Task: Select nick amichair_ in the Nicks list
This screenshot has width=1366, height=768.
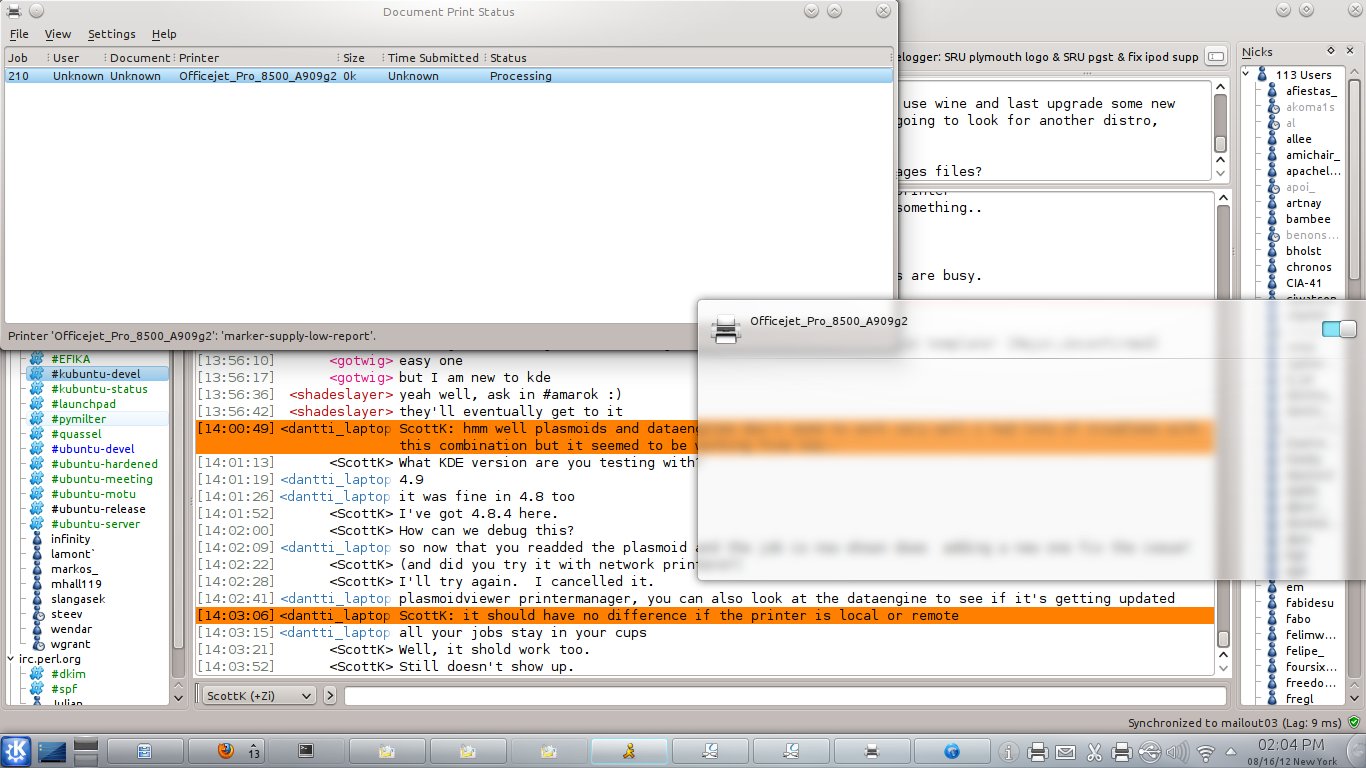Action: click(1312, 155)
